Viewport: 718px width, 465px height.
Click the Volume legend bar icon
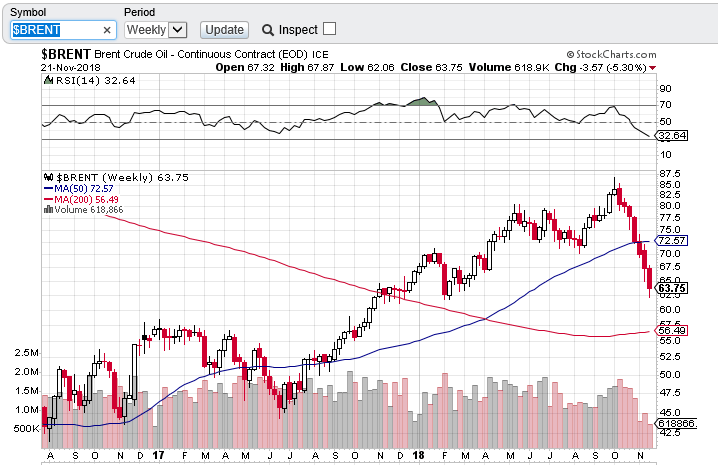(x=48, y=210)
